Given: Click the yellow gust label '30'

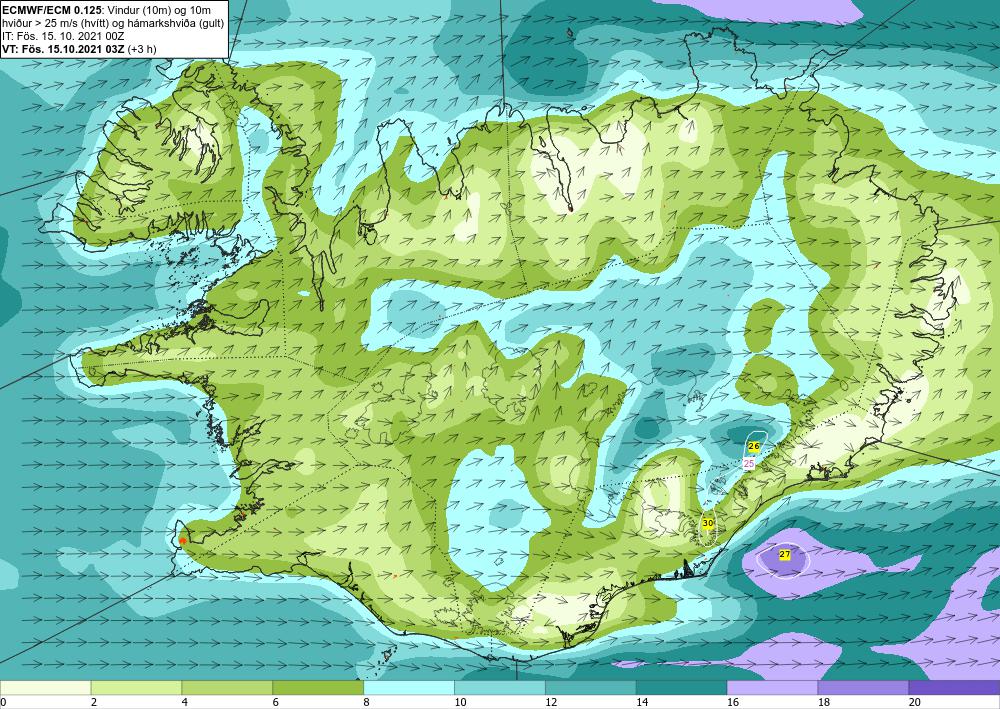Looking at the screenshot, I should (707, 523).
